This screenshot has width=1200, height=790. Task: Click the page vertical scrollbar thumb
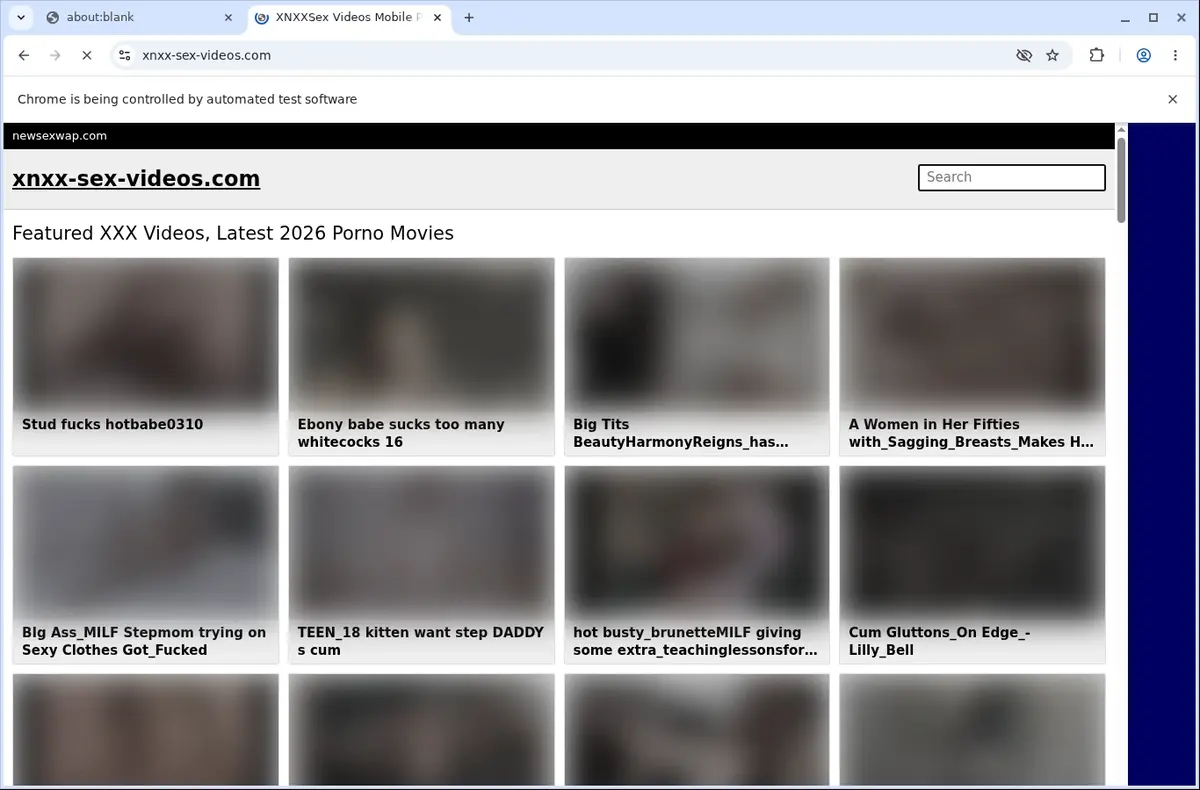click(x=1121, y=180)
